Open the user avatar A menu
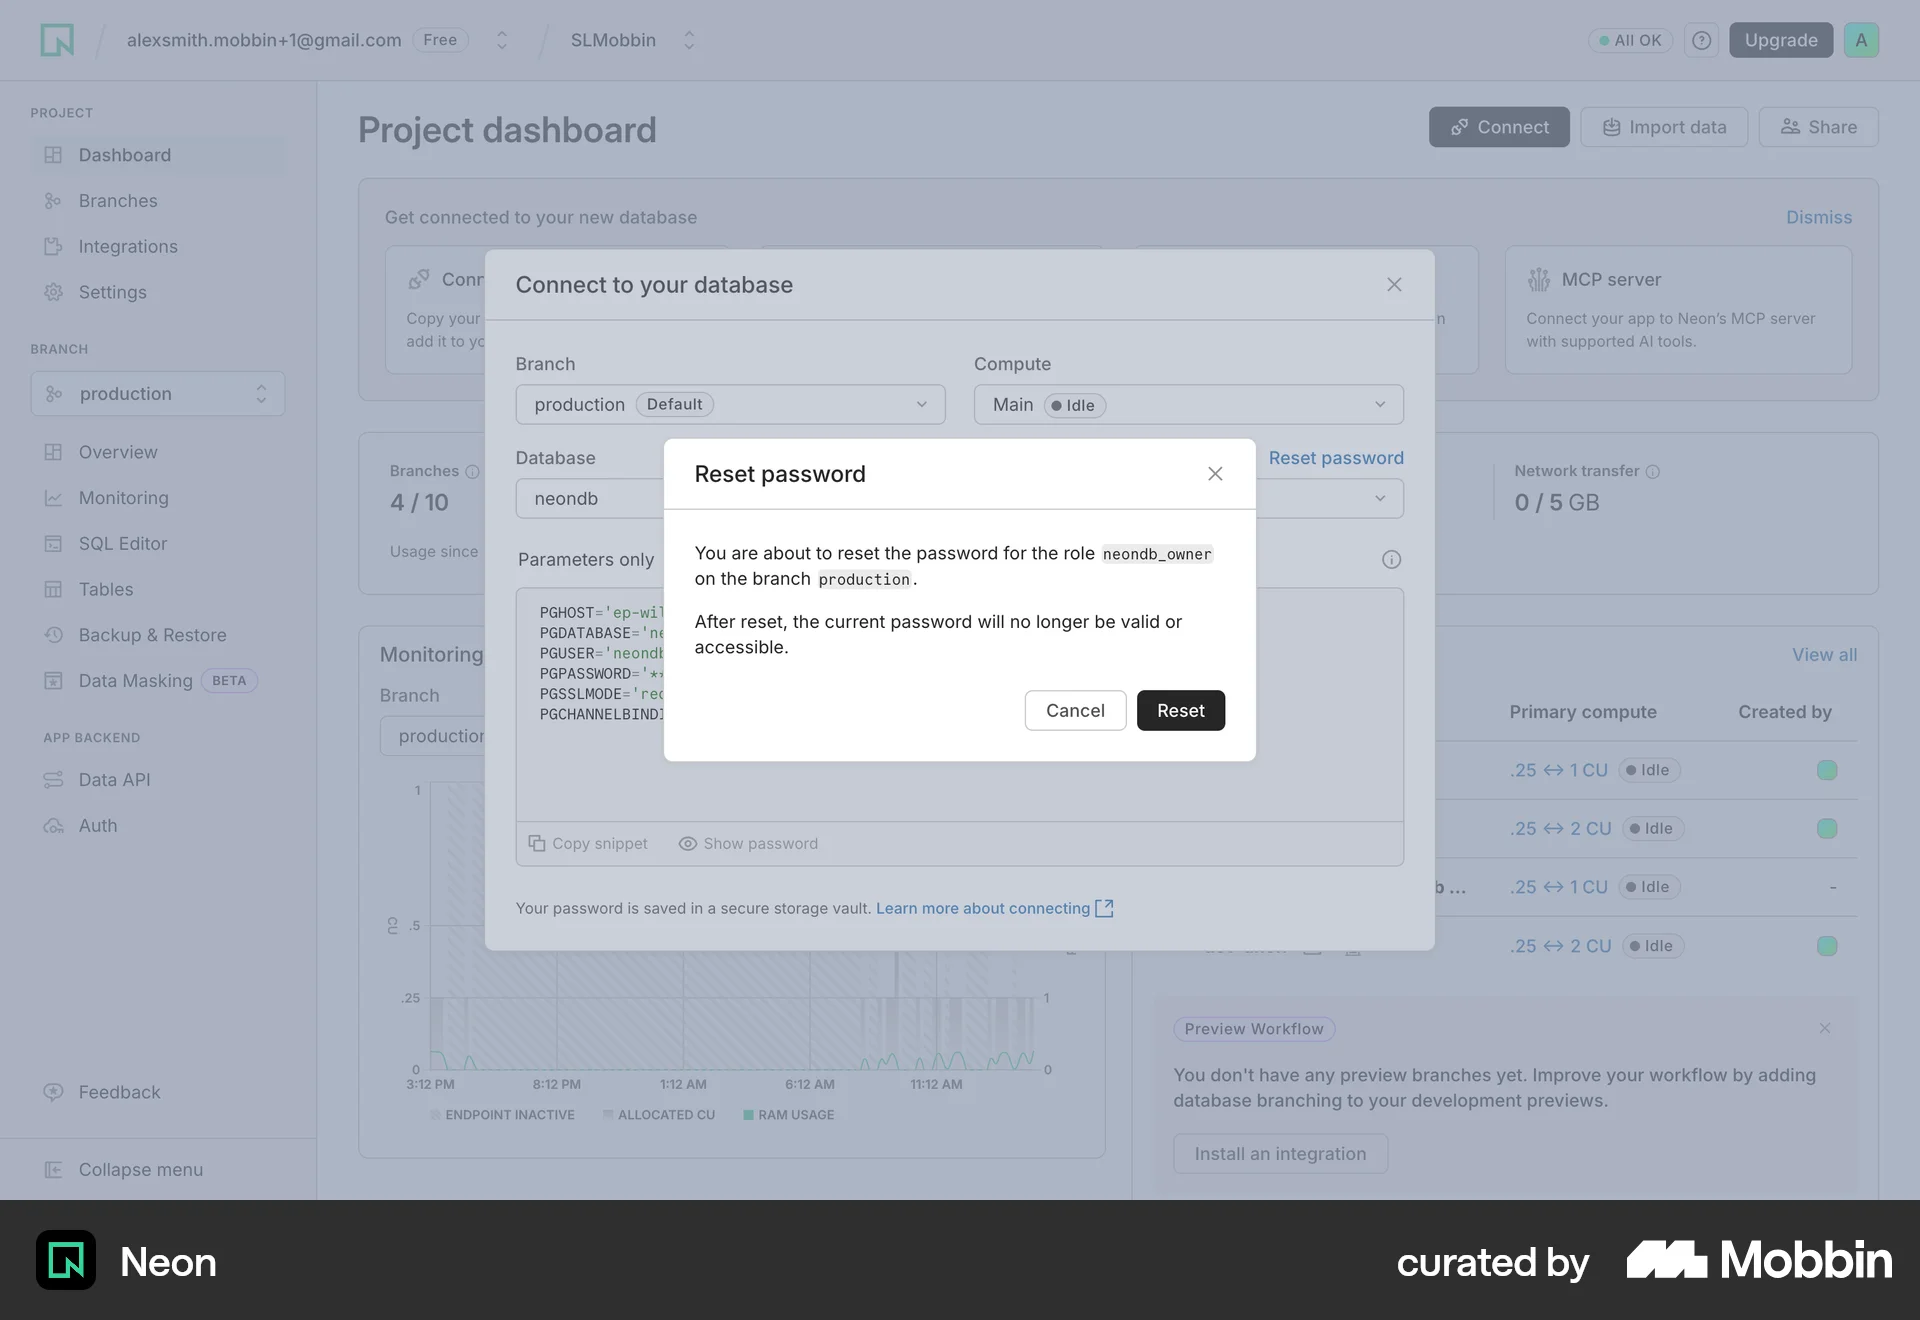The width and height of the screenshot is (1920, 1320). (1861, 40)
